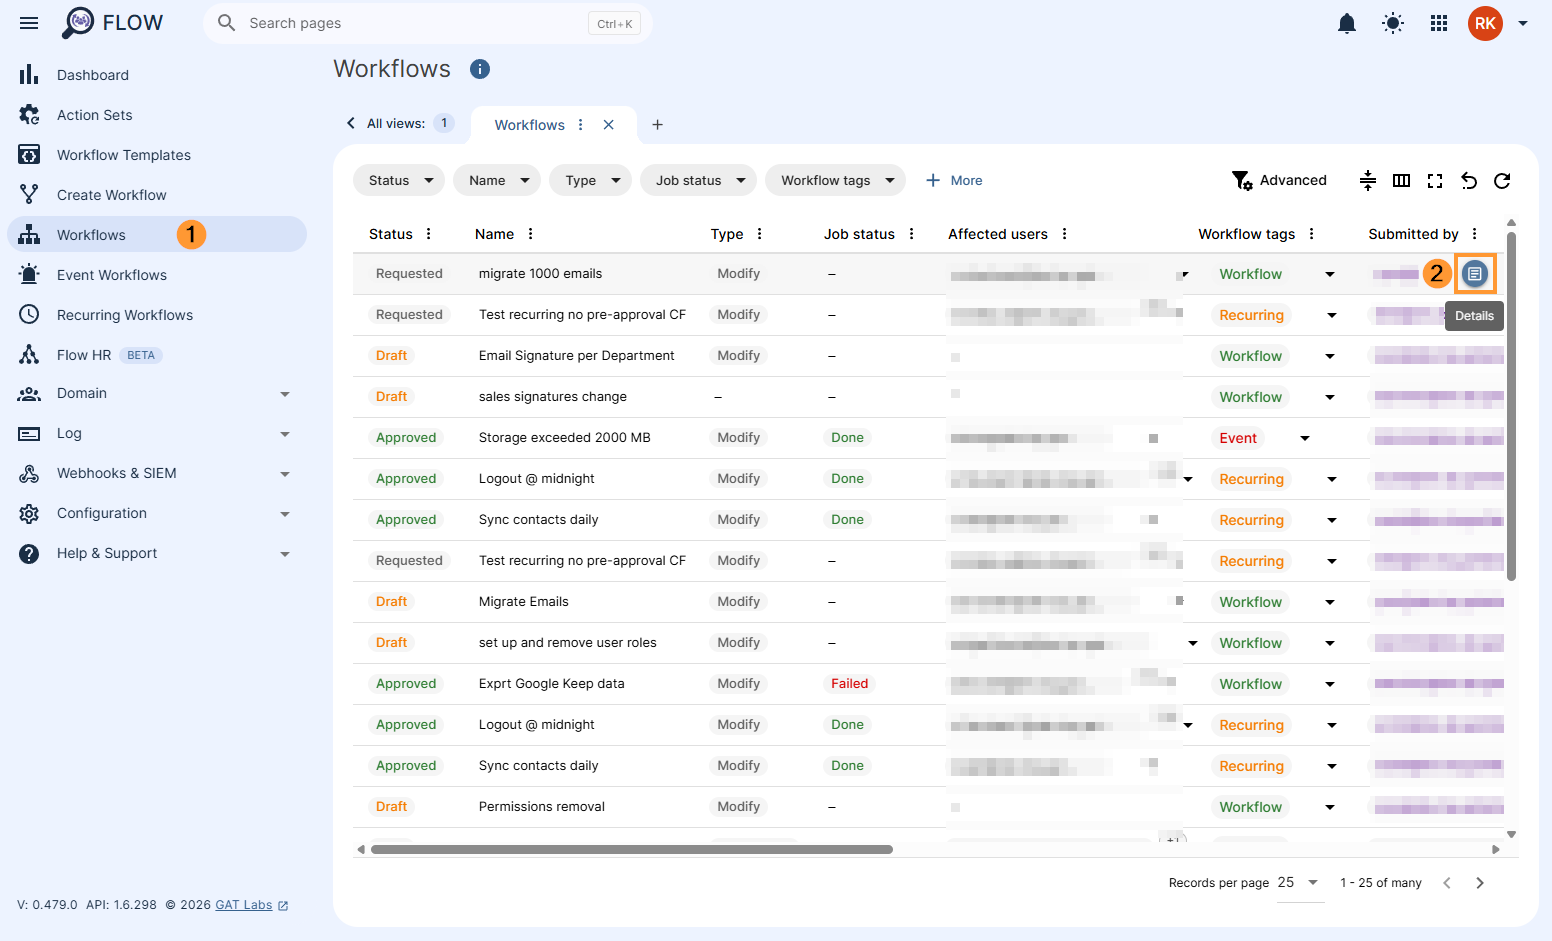Open Name column header menu

click(530, 234)
